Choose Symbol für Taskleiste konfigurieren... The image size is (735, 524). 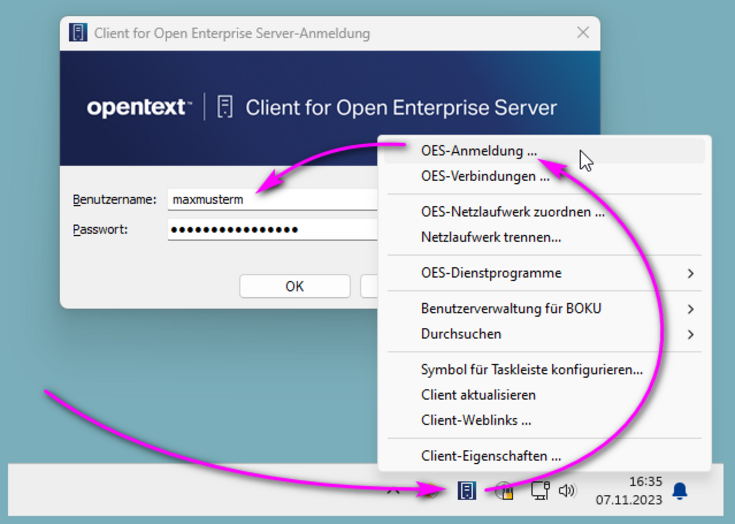[x=544, y=369]
